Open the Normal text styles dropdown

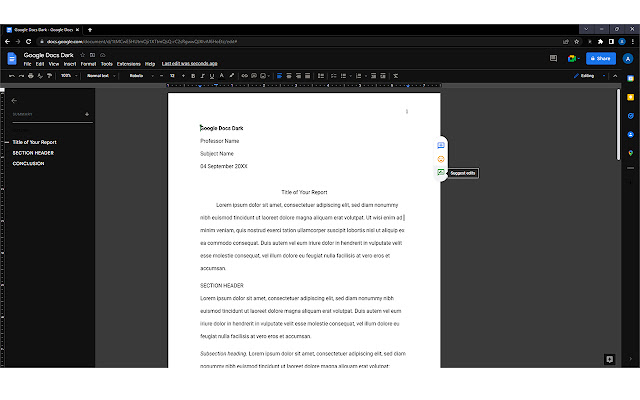101,76
